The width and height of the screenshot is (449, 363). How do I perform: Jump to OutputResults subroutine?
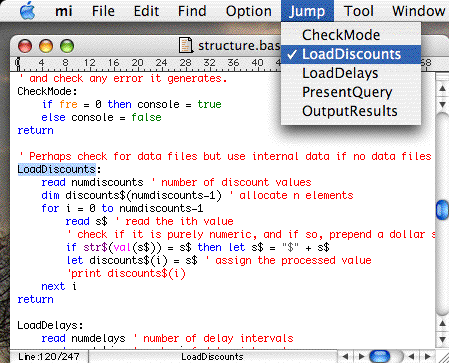351,111
